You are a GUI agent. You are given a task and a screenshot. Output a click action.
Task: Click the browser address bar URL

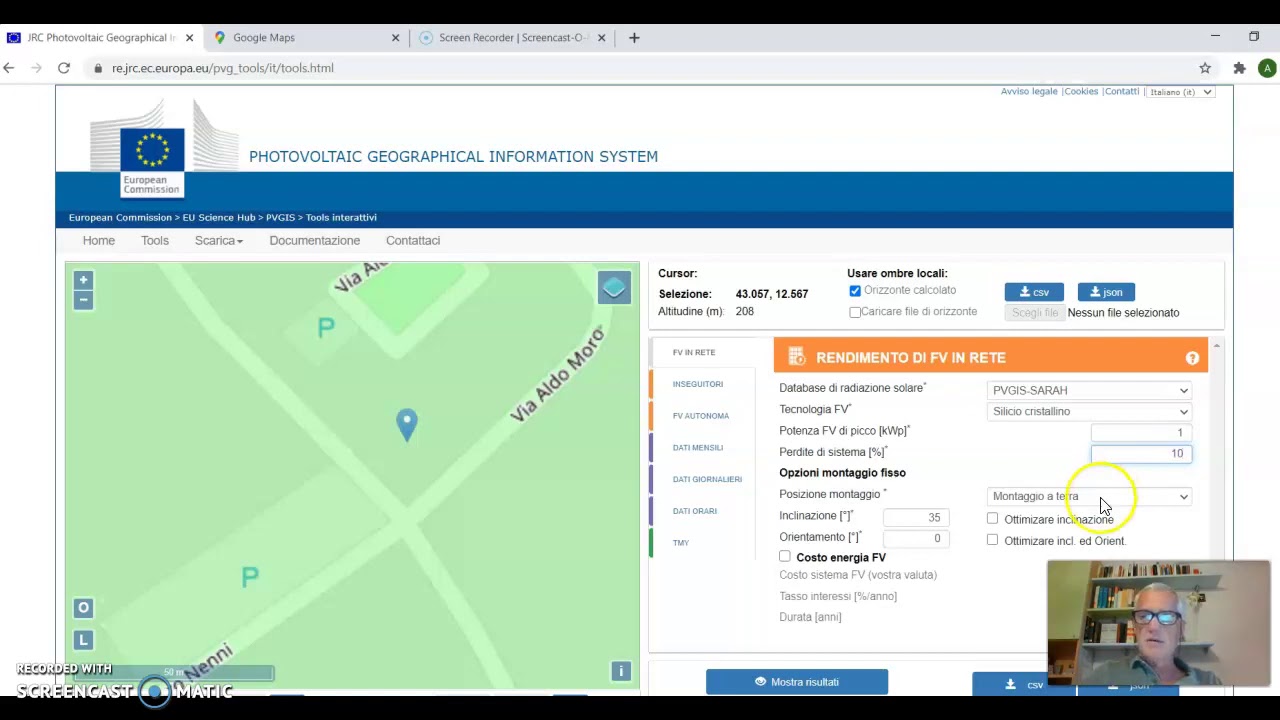tap(223, 68)
